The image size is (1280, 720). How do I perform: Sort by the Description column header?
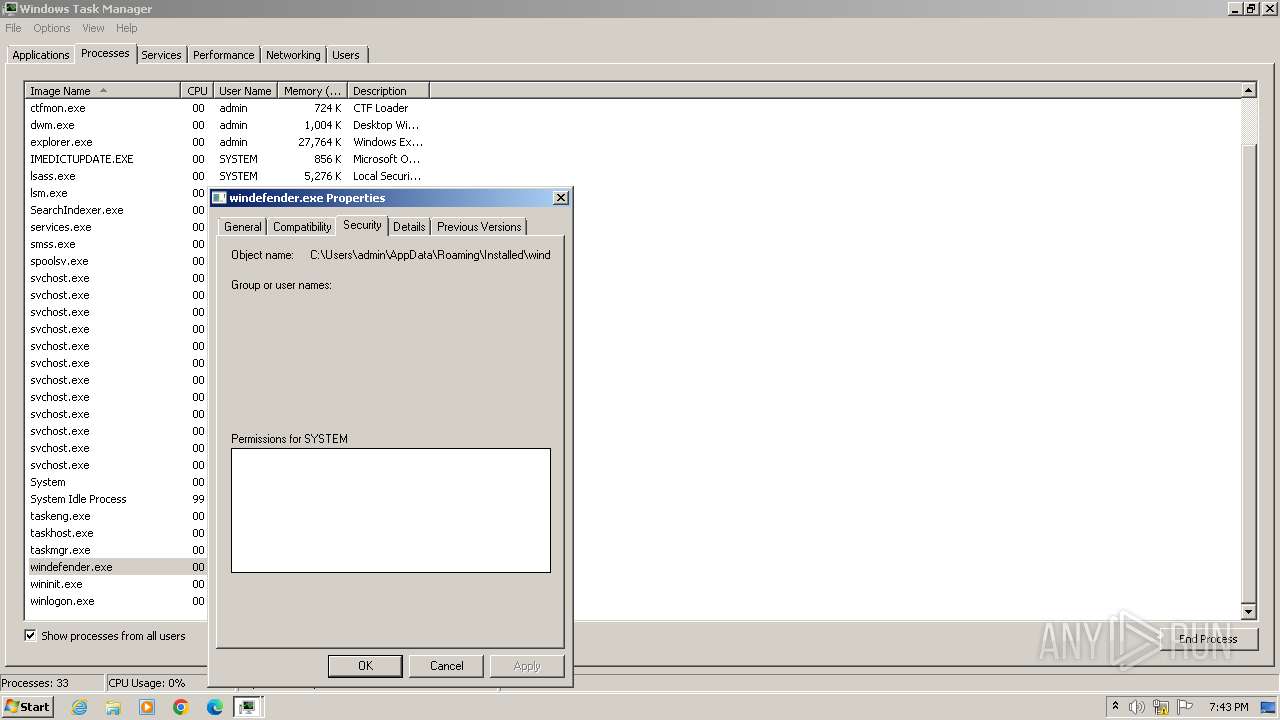pyautogui.click(x=388, y=91)
